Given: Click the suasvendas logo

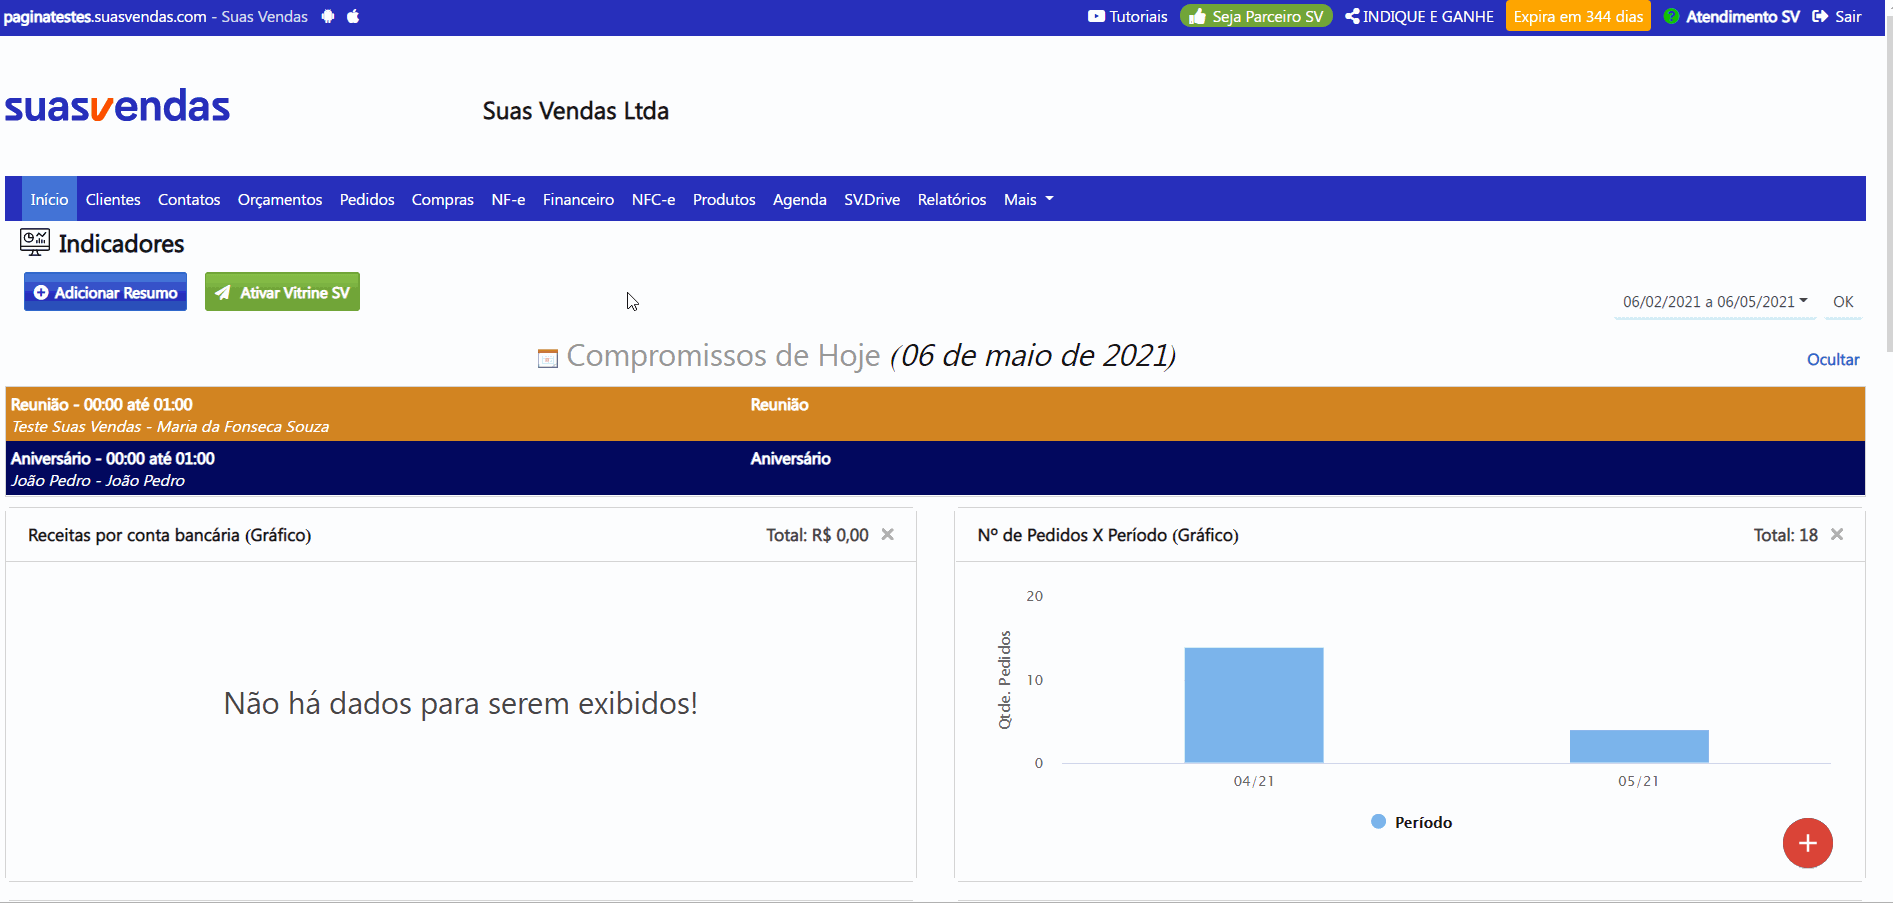Looking at the screenshot, I should tap(117, 106).
